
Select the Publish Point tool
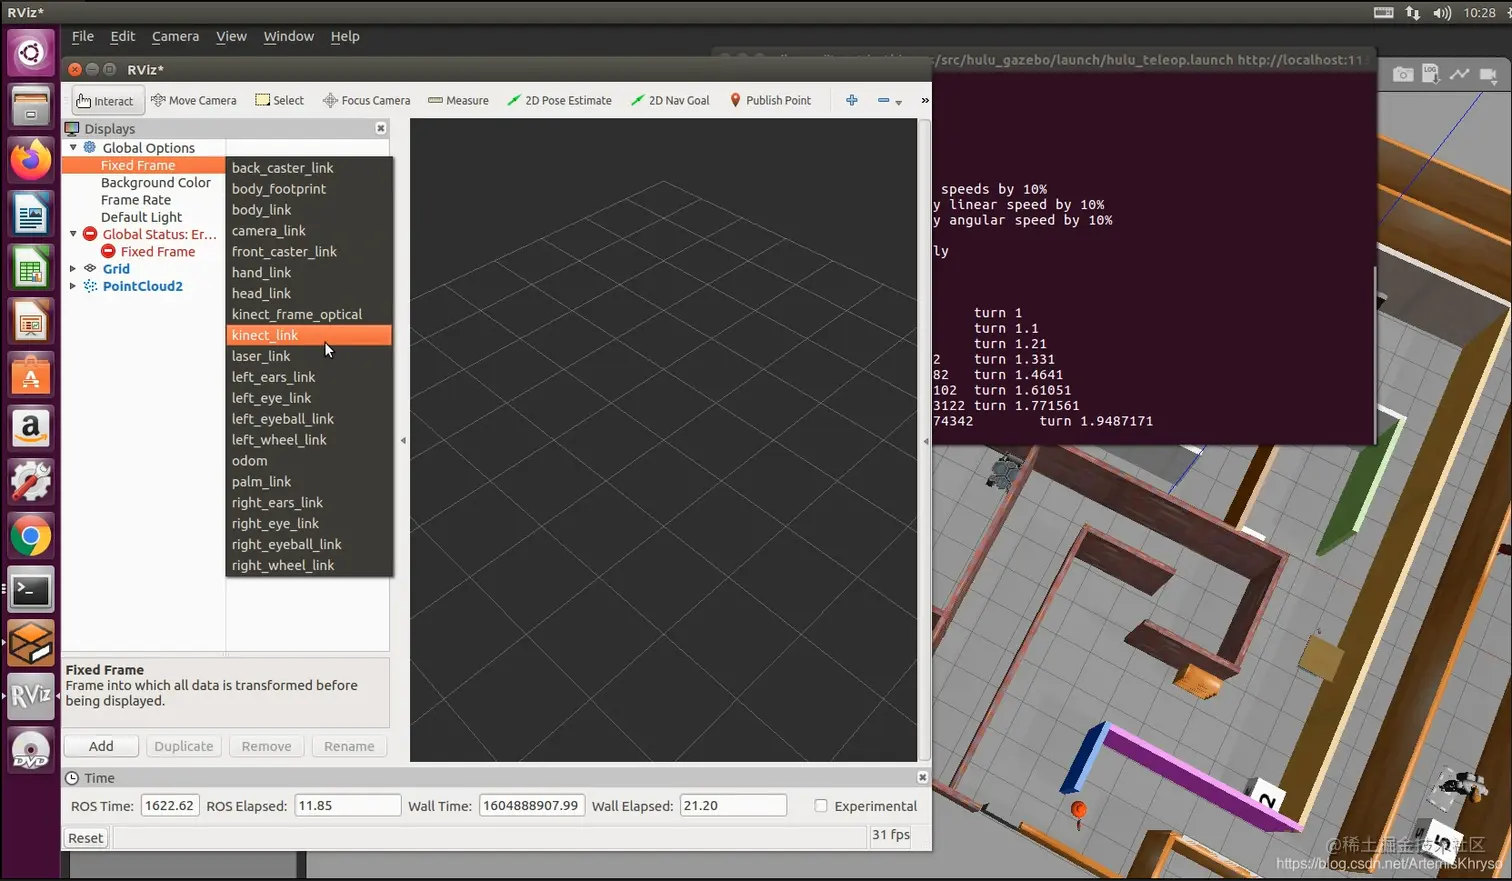click(x=770, y=101)
